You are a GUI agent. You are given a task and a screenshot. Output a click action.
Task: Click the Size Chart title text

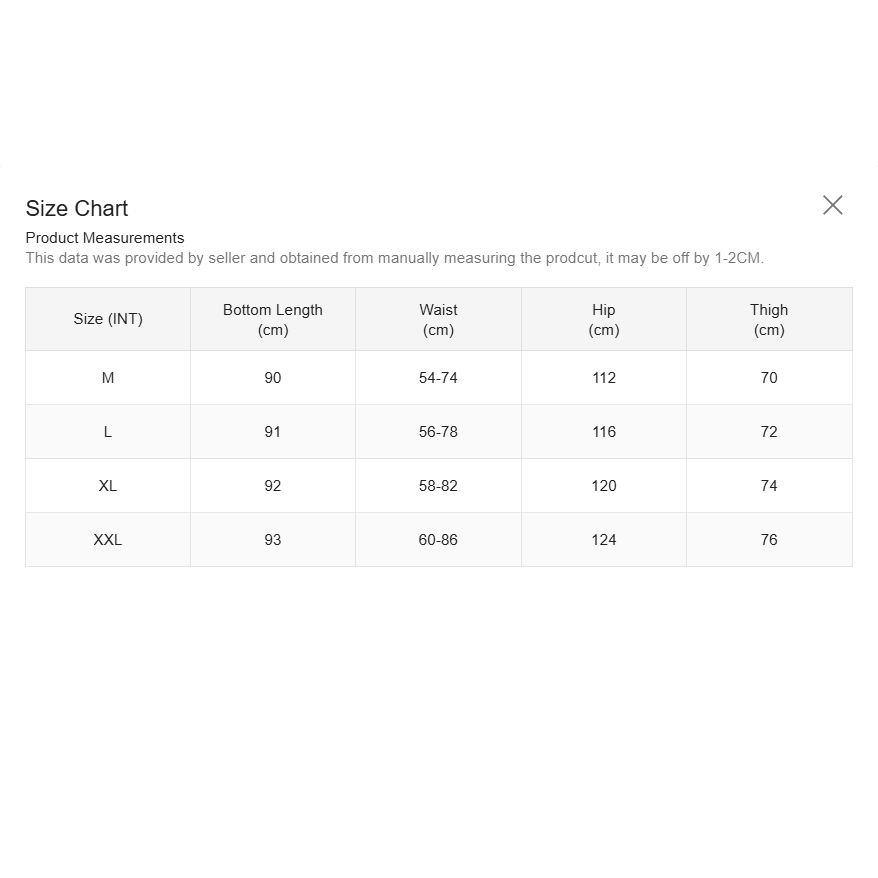click(x=77, y=208)
